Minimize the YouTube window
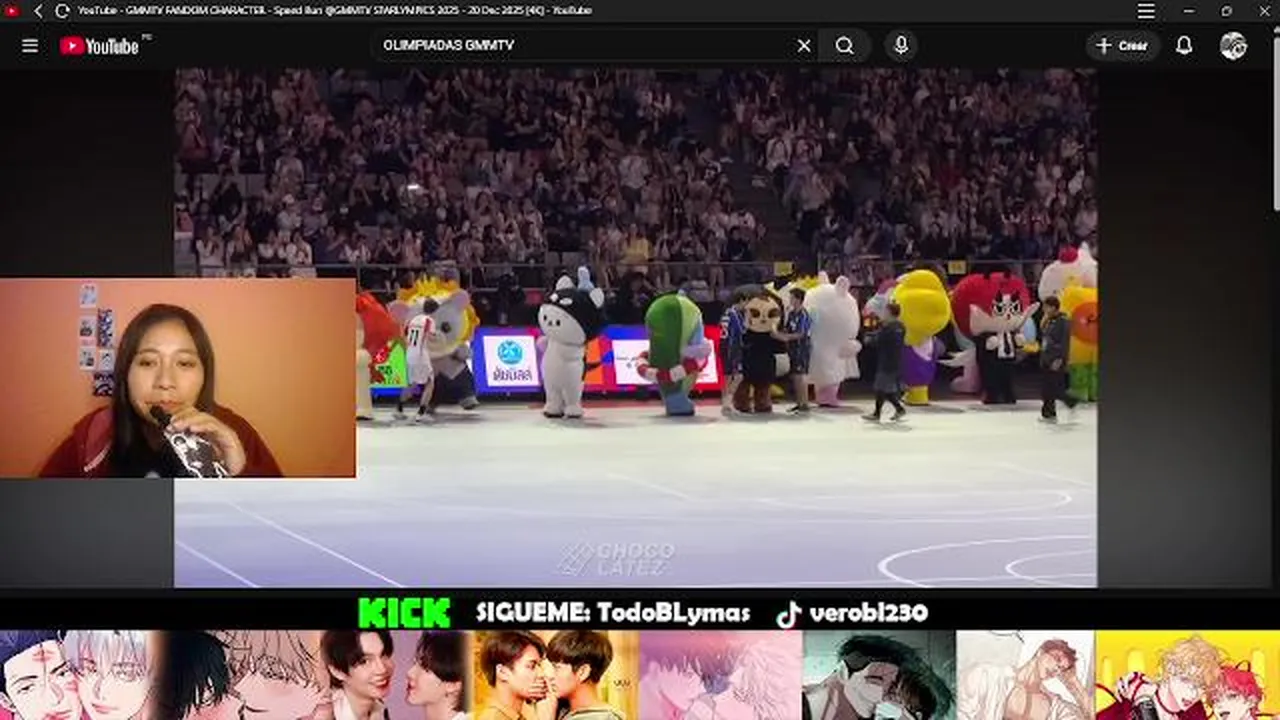Screen dimensions: 1280x720 pyautogui.click(x=1188, y=11)
